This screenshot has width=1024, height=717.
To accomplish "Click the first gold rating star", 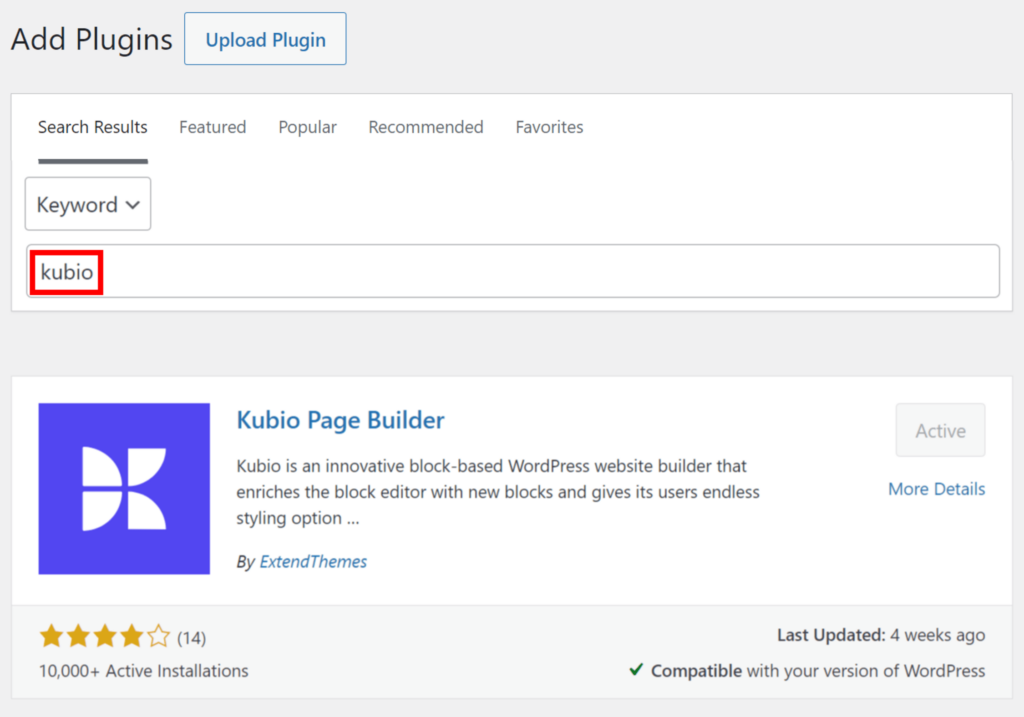I will point(51,635).
